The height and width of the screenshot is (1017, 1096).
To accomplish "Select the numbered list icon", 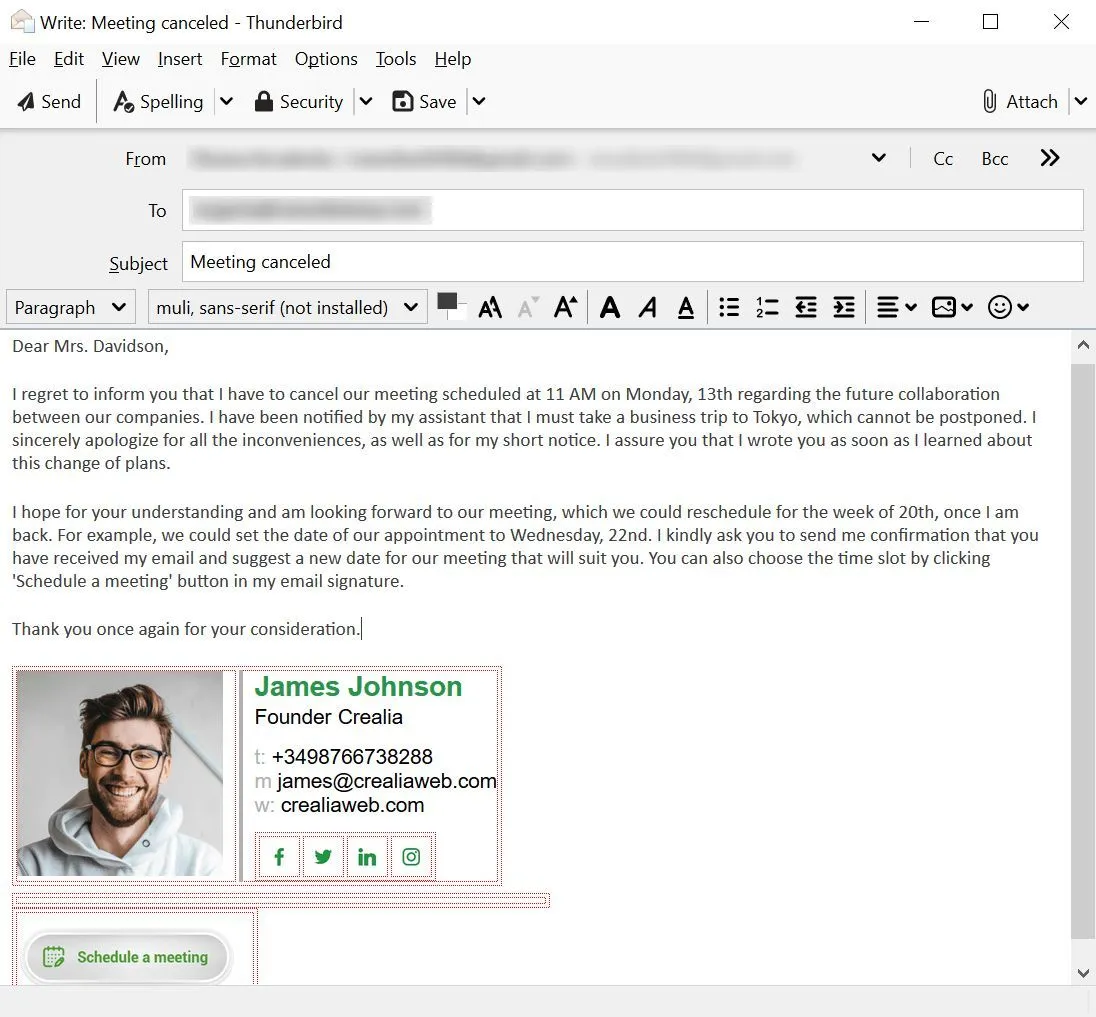I will pyautogui.click(x=767, y=307).
